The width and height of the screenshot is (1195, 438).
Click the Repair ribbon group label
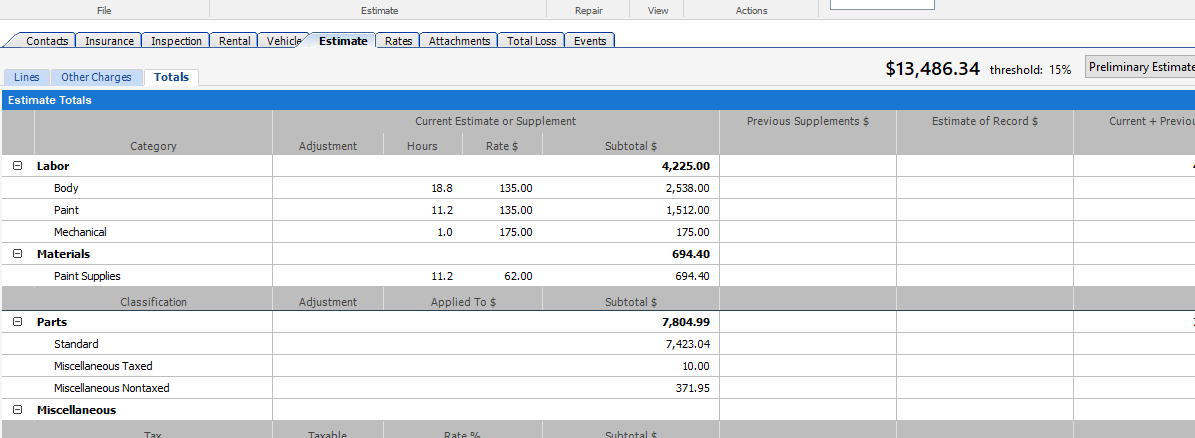589,11
